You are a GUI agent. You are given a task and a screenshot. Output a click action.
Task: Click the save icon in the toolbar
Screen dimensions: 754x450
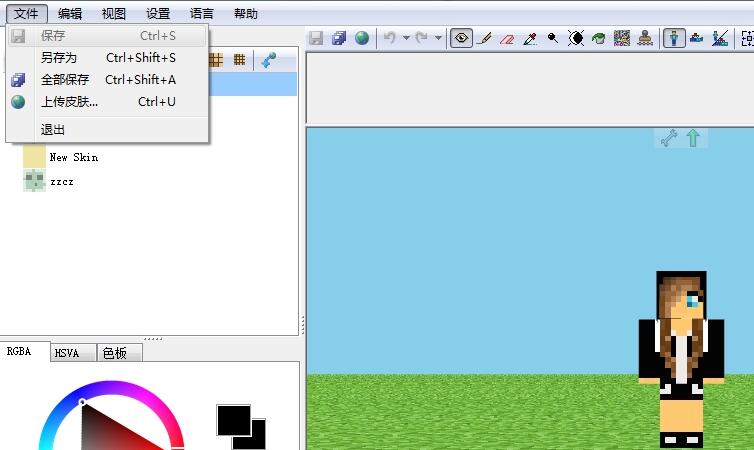click(x=316, y=38)
